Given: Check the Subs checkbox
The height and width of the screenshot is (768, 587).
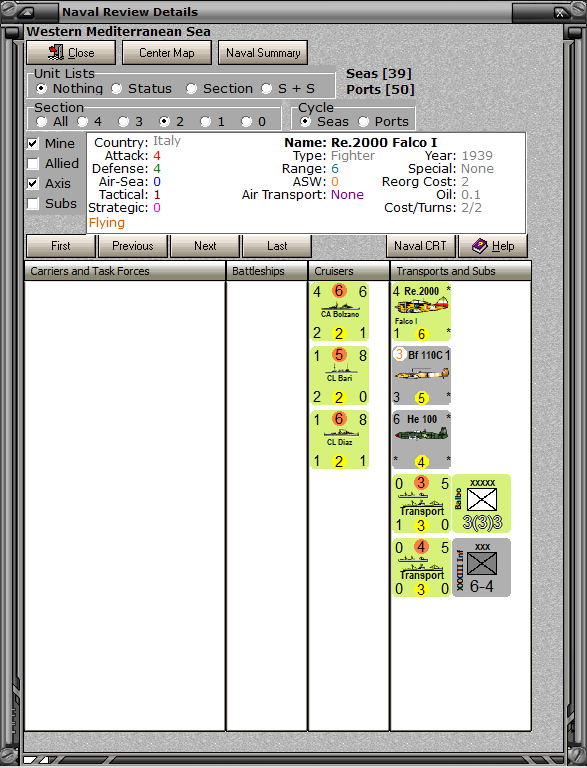Looking at the screenshot, I should coord(33,203).
